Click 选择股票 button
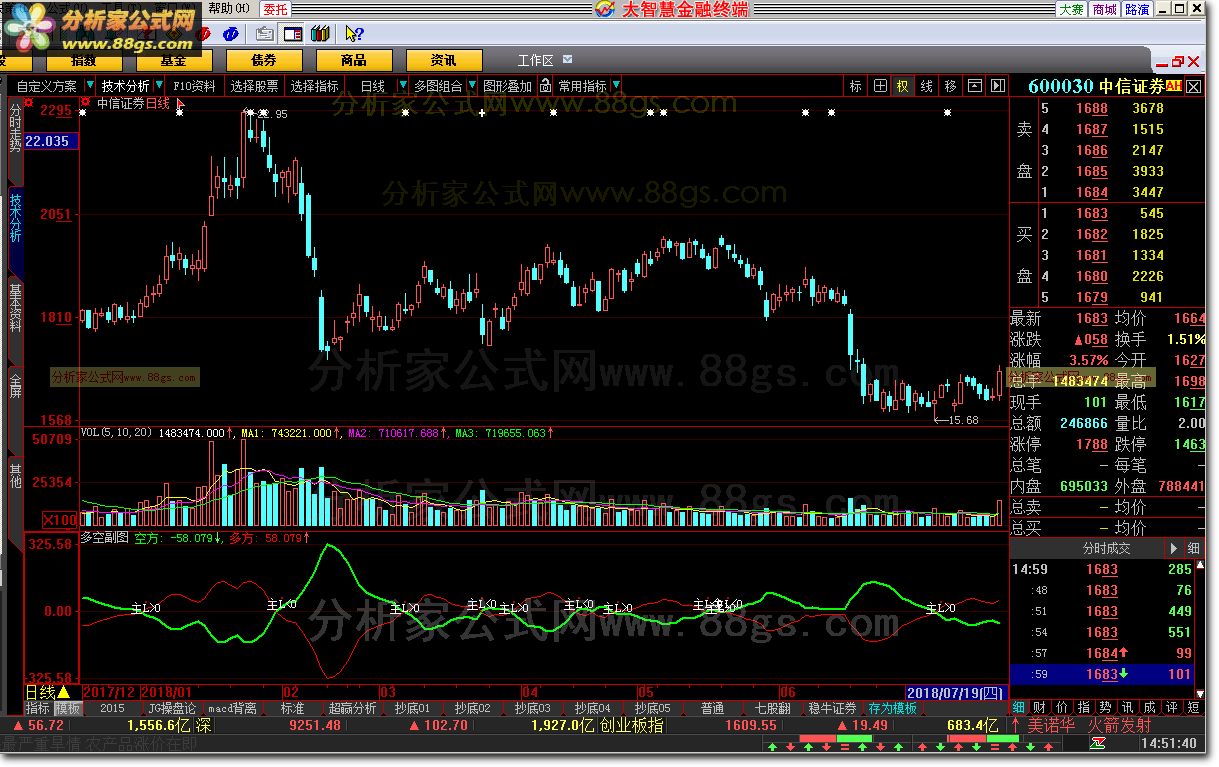This screenshot has width=1219, height=767. point(254,86)
